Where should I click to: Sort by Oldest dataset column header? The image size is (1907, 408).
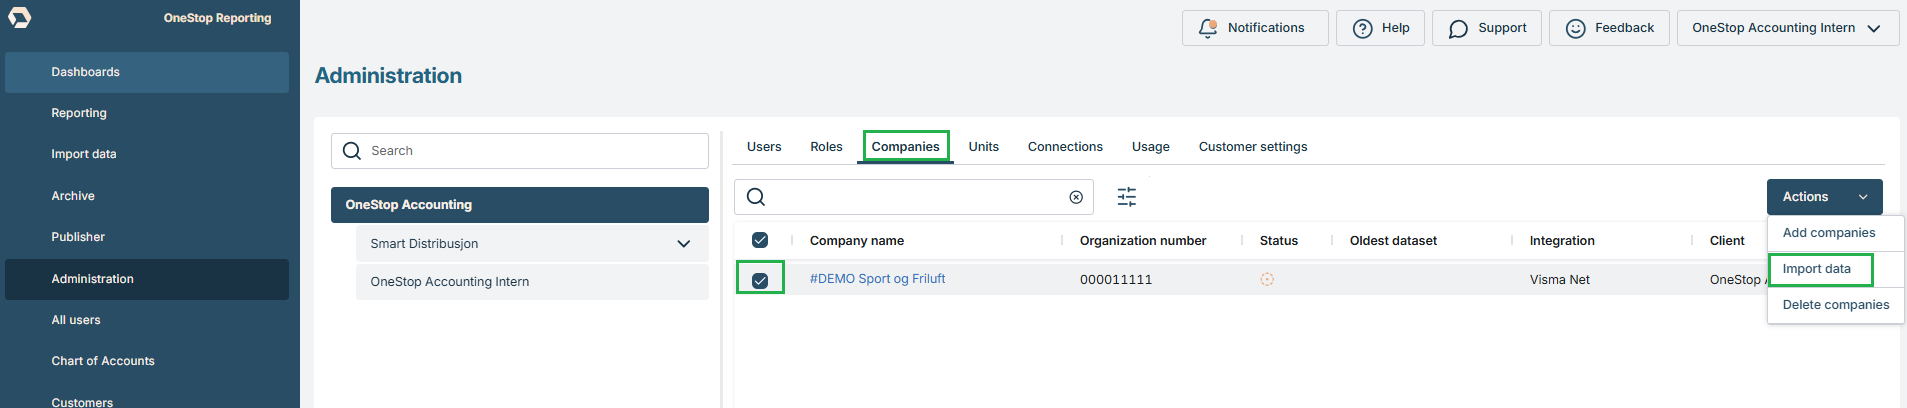1392,241
